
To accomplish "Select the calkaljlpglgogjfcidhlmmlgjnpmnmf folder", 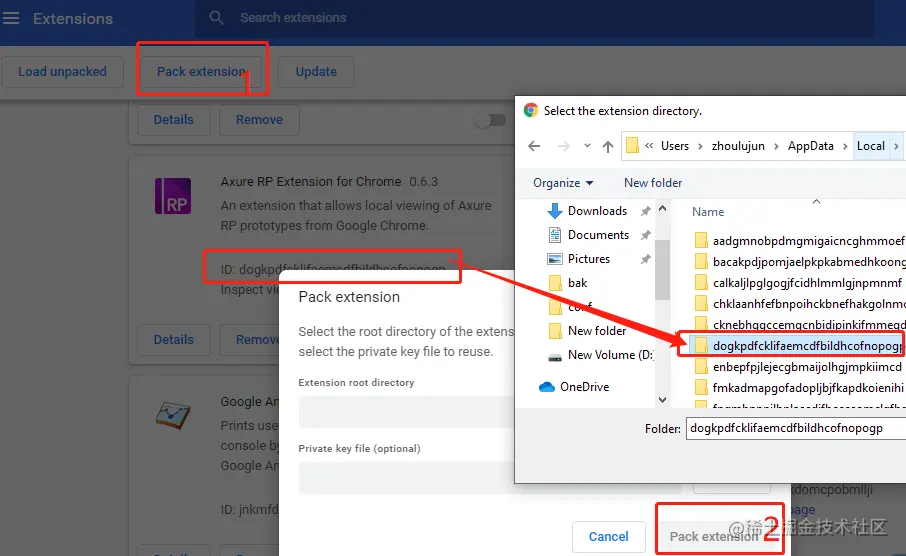I will (x=800, y=283).
